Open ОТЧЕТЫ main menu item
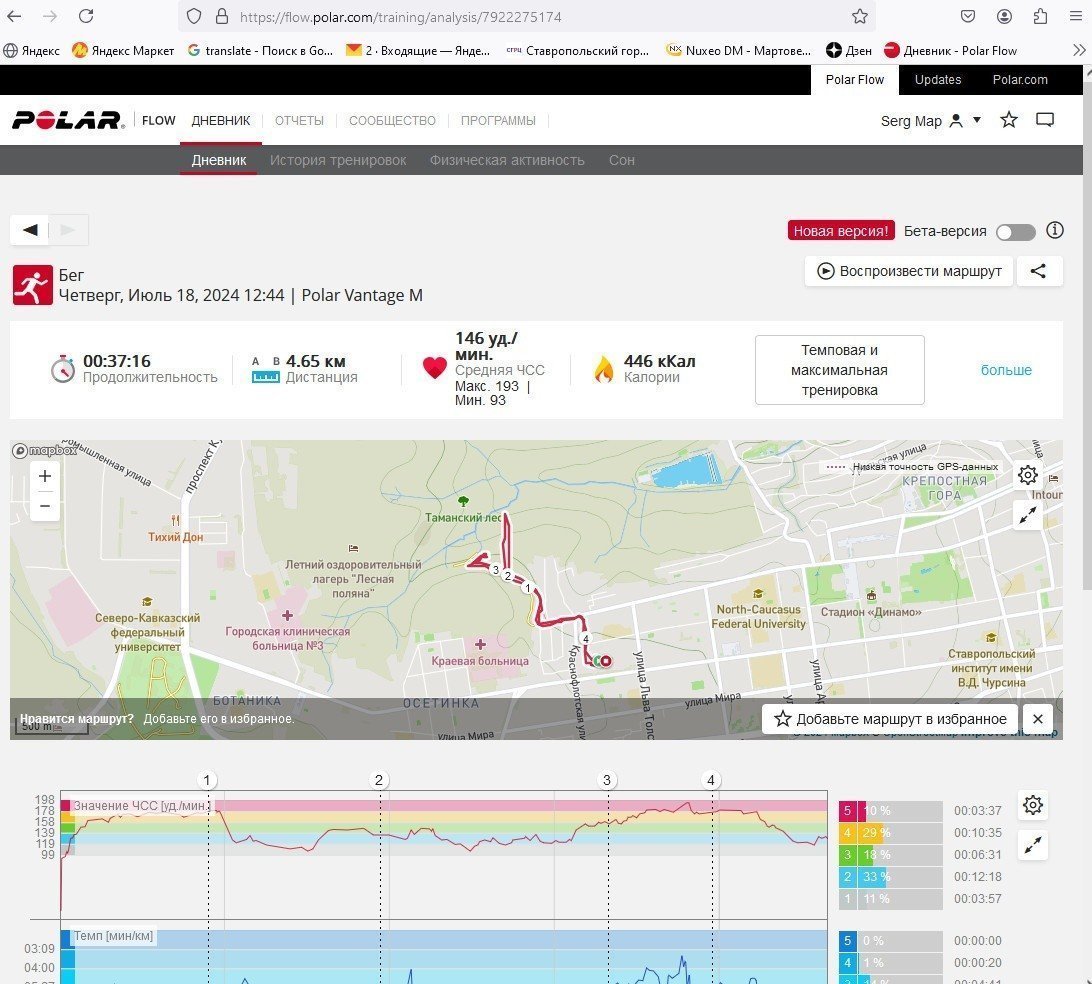1092x984 pixels. [x=299, y=120]
